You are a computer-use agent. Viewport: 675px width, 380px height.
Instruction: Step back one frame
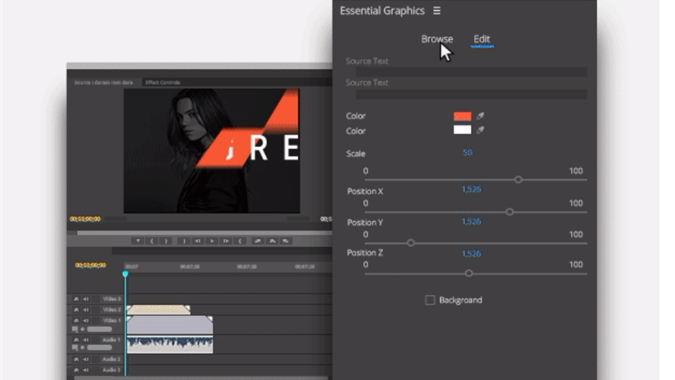pos(198,241)
